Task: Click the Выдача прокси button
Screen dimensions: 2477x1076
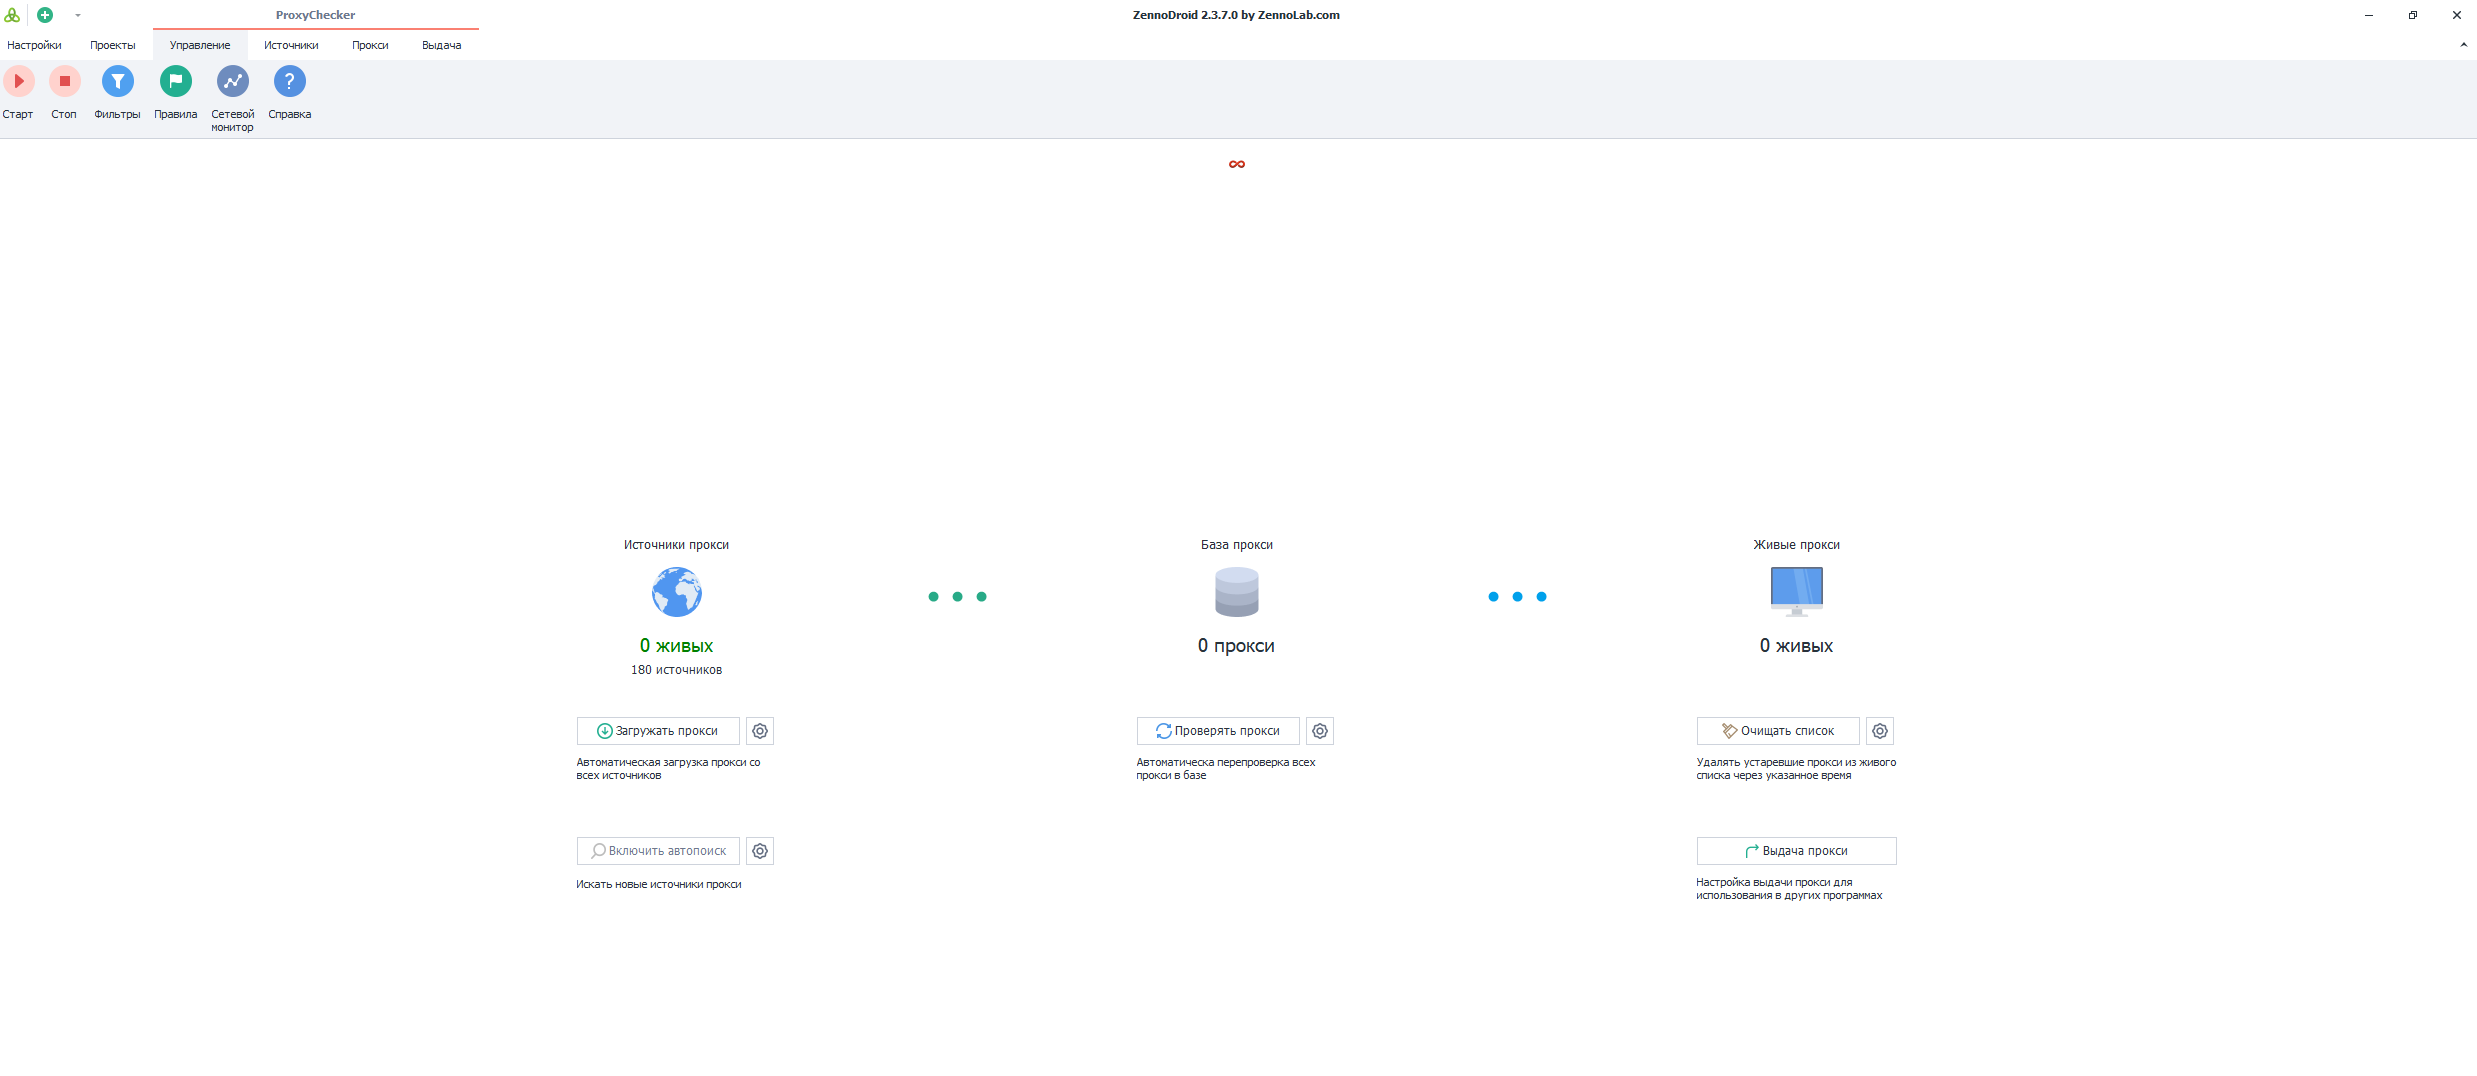Action: (x=1796, y=851)
